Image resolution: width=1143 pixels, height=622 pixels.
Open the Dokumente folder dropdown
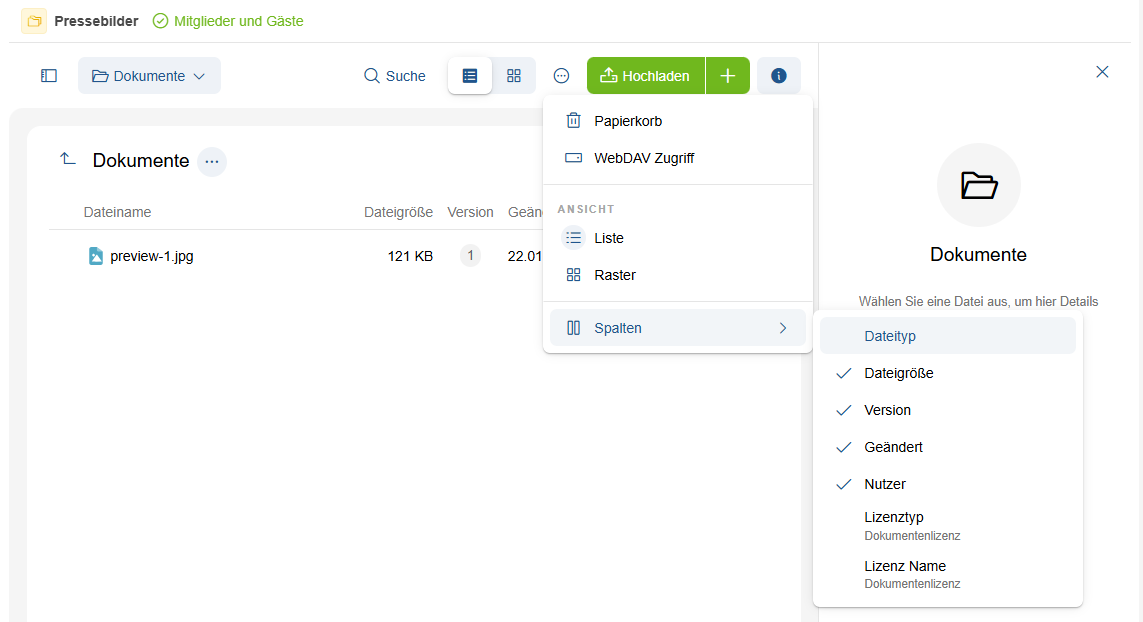point(149,76)
